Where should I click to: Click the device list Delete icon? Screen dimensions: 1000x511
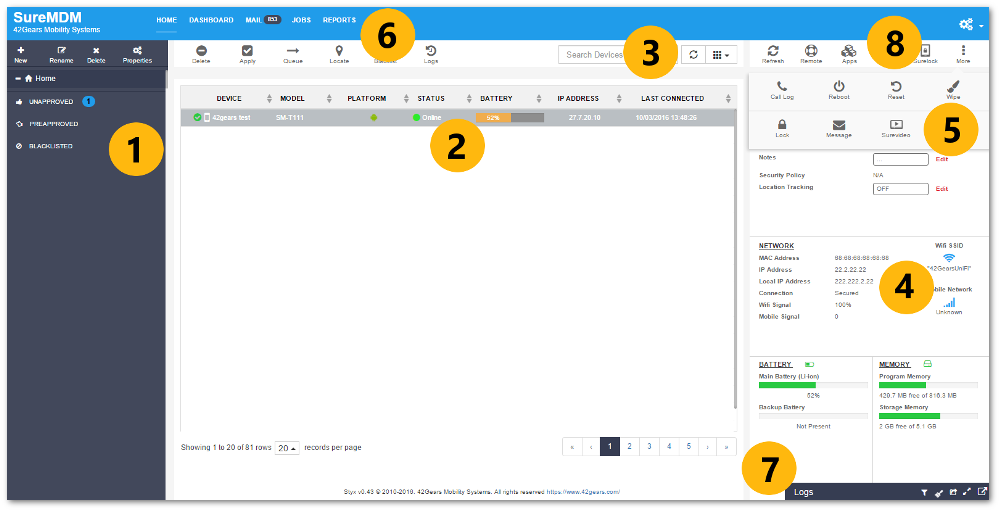[x=201, y=50]
